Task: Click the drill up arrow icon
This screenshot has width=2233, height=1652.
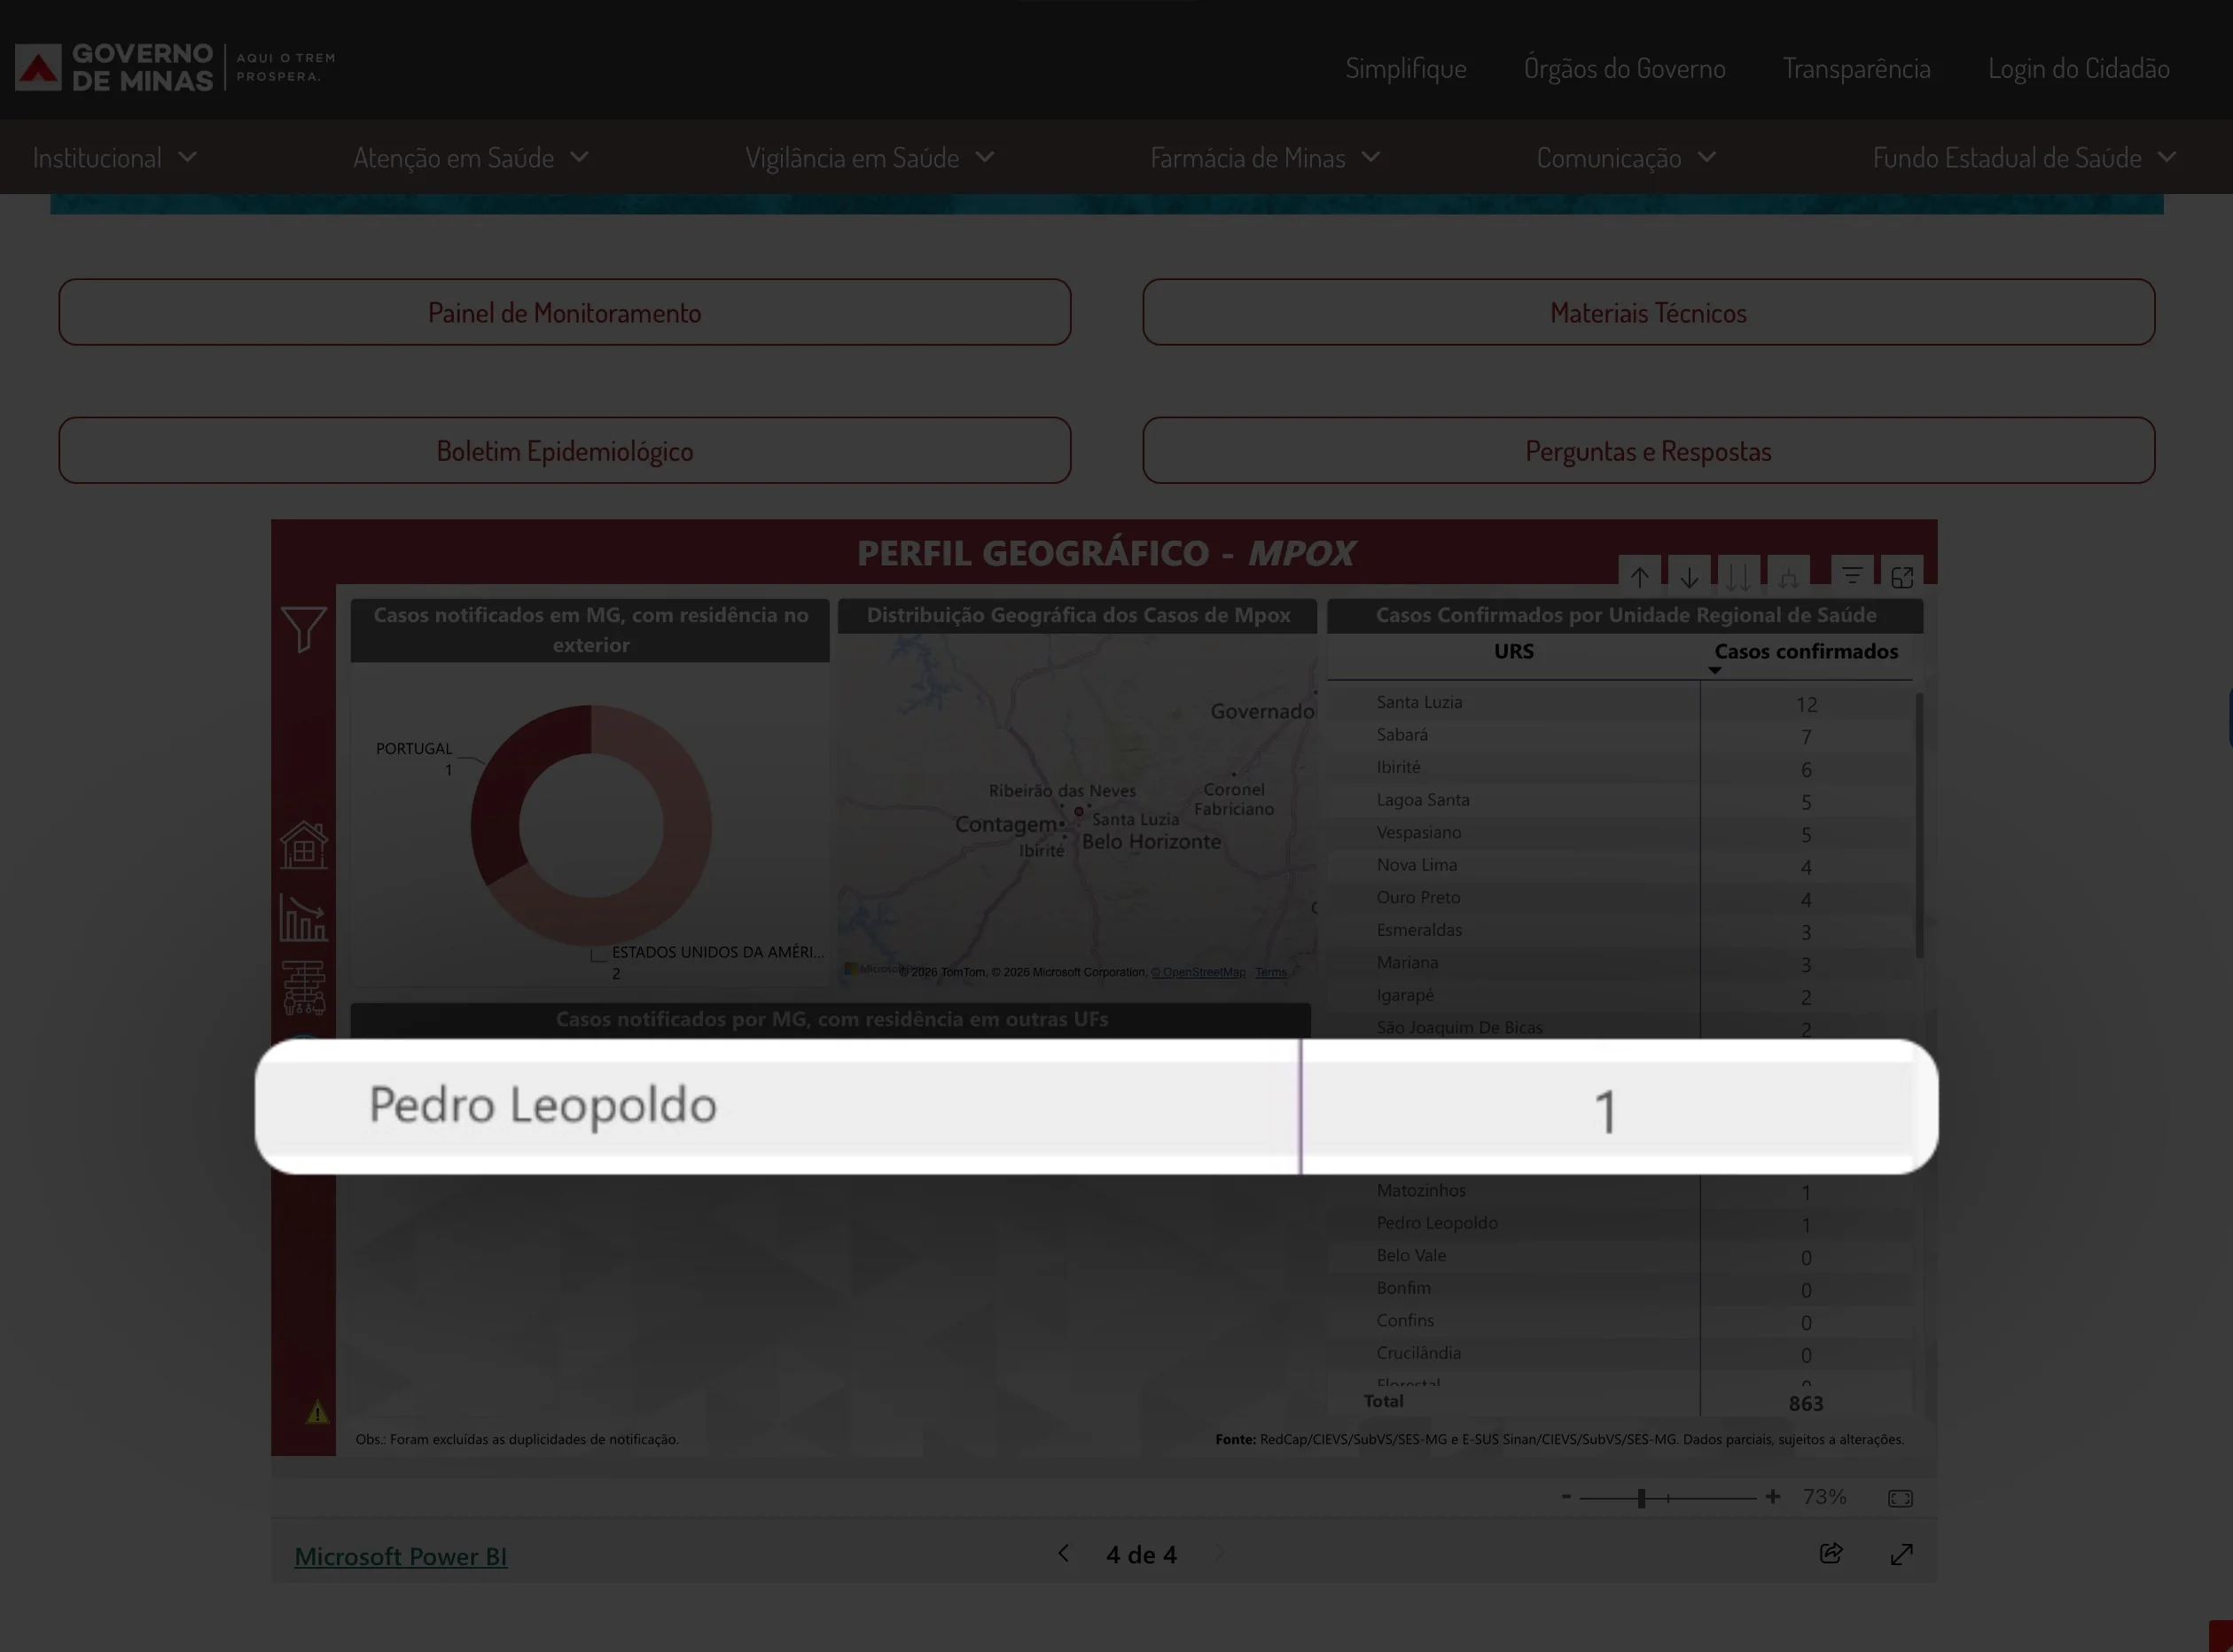Action: tap(1639, 577)
